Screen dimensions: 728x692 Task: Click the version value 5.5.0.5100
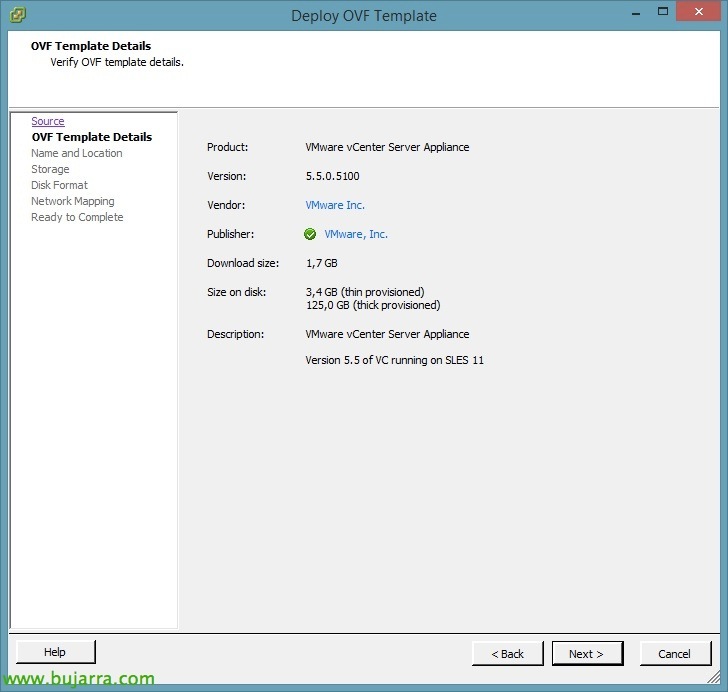(x=332, y=176)
